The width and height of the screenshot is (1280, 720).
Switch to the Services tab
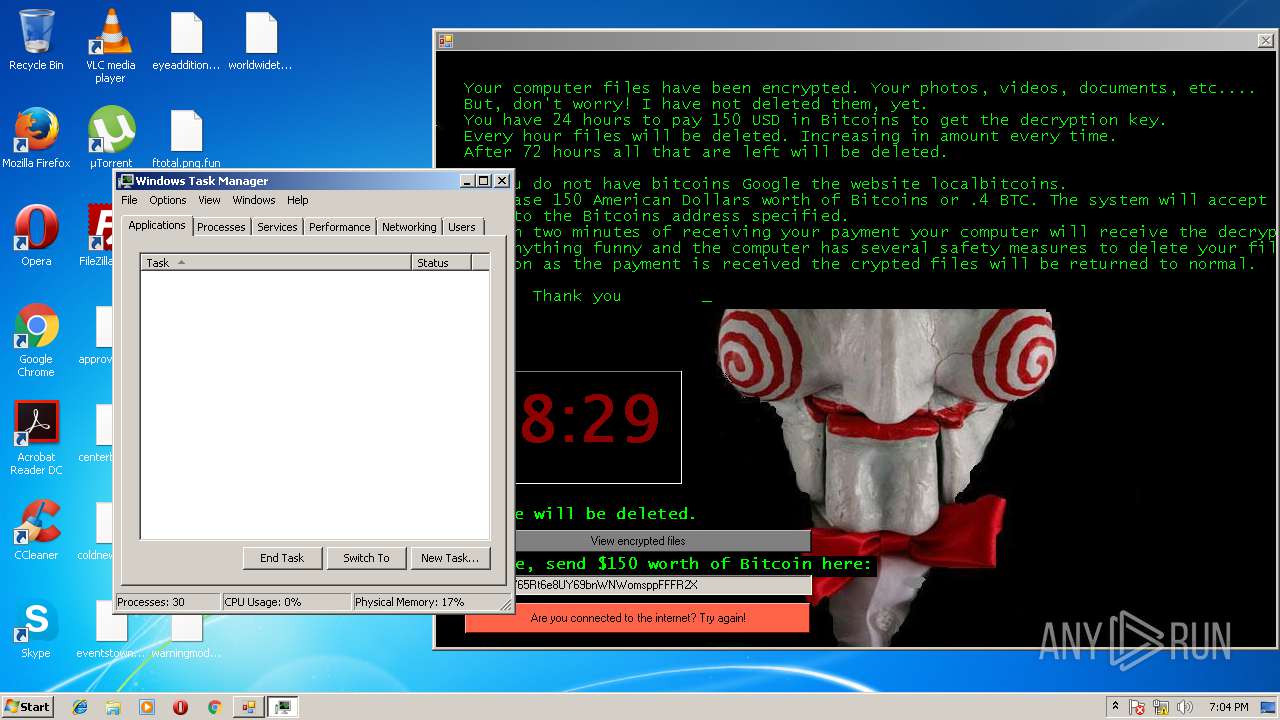[x=277, y=227]
